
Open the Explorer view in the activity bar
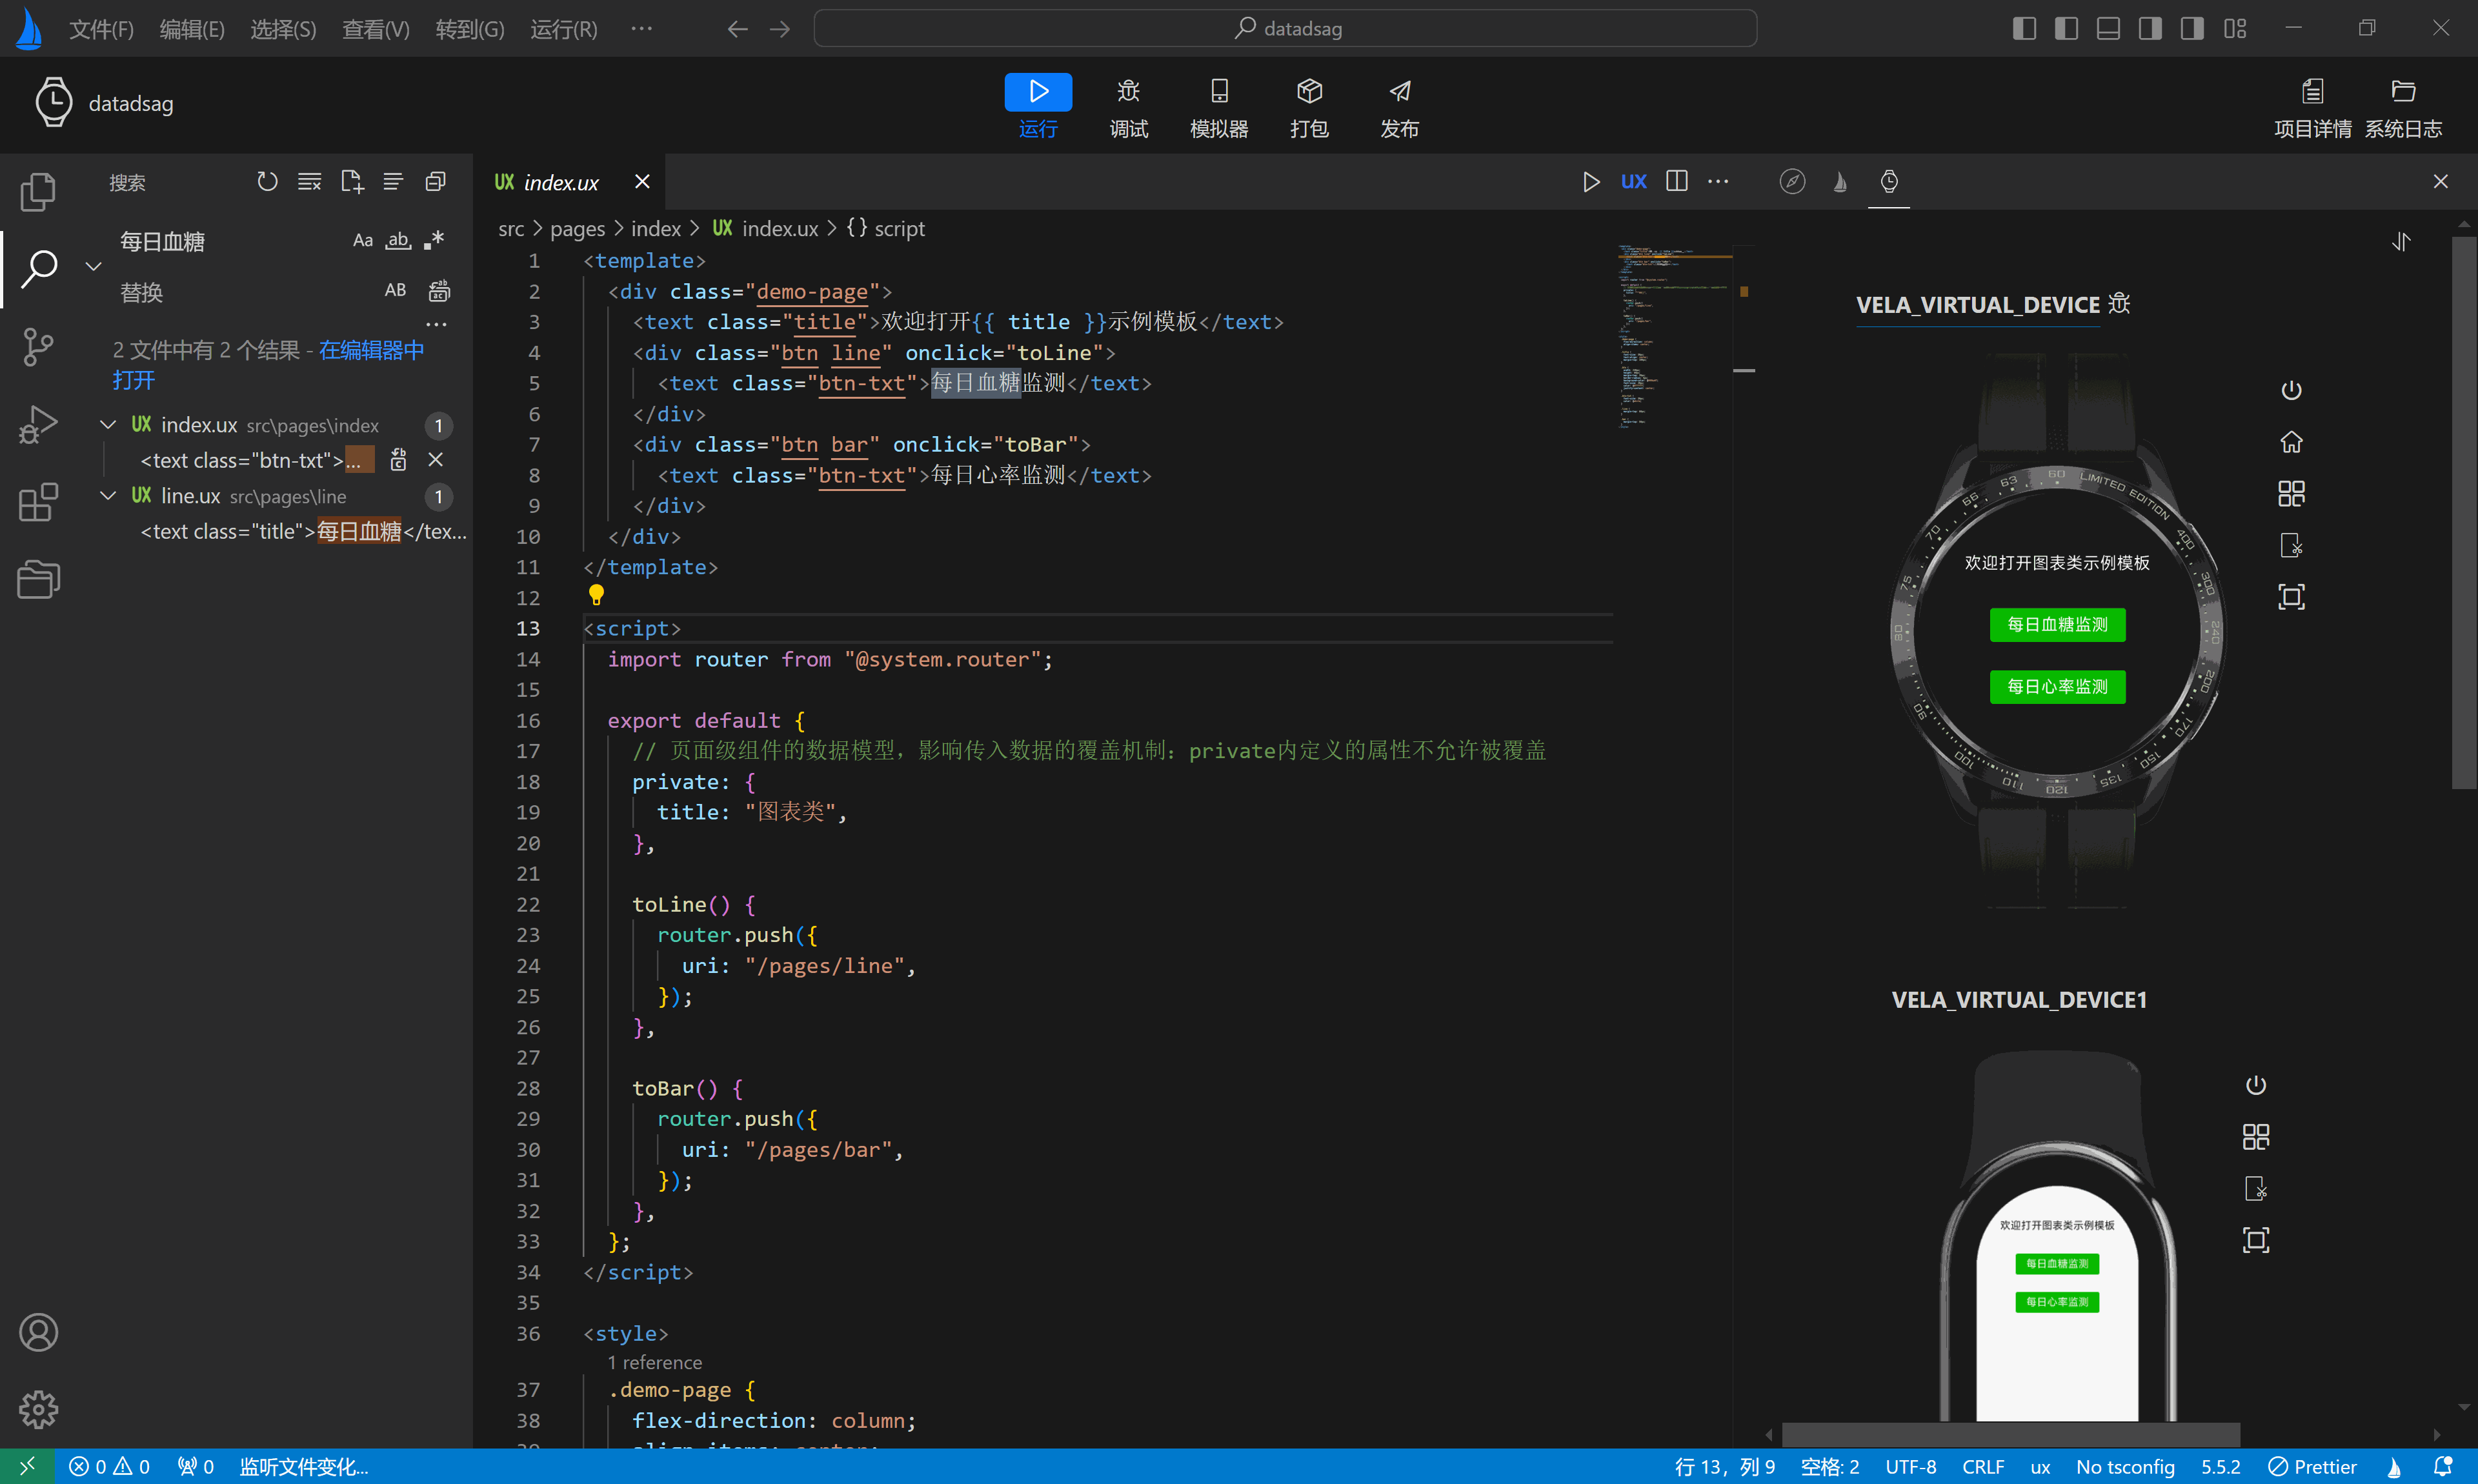tap(38, 192)
